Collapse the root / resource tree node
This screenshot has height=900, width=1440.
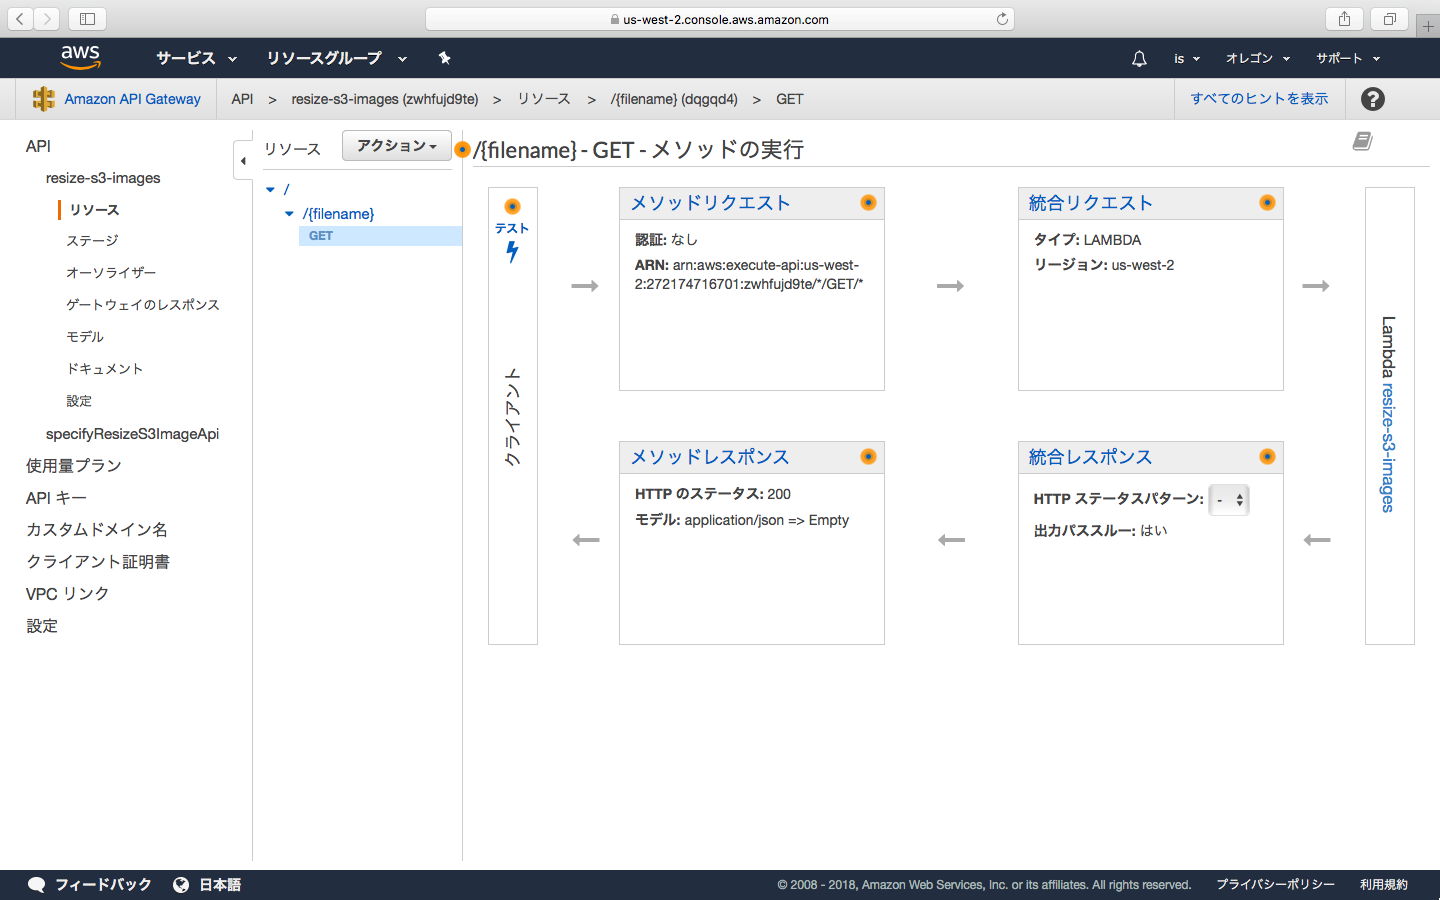(x=270, y=189)
